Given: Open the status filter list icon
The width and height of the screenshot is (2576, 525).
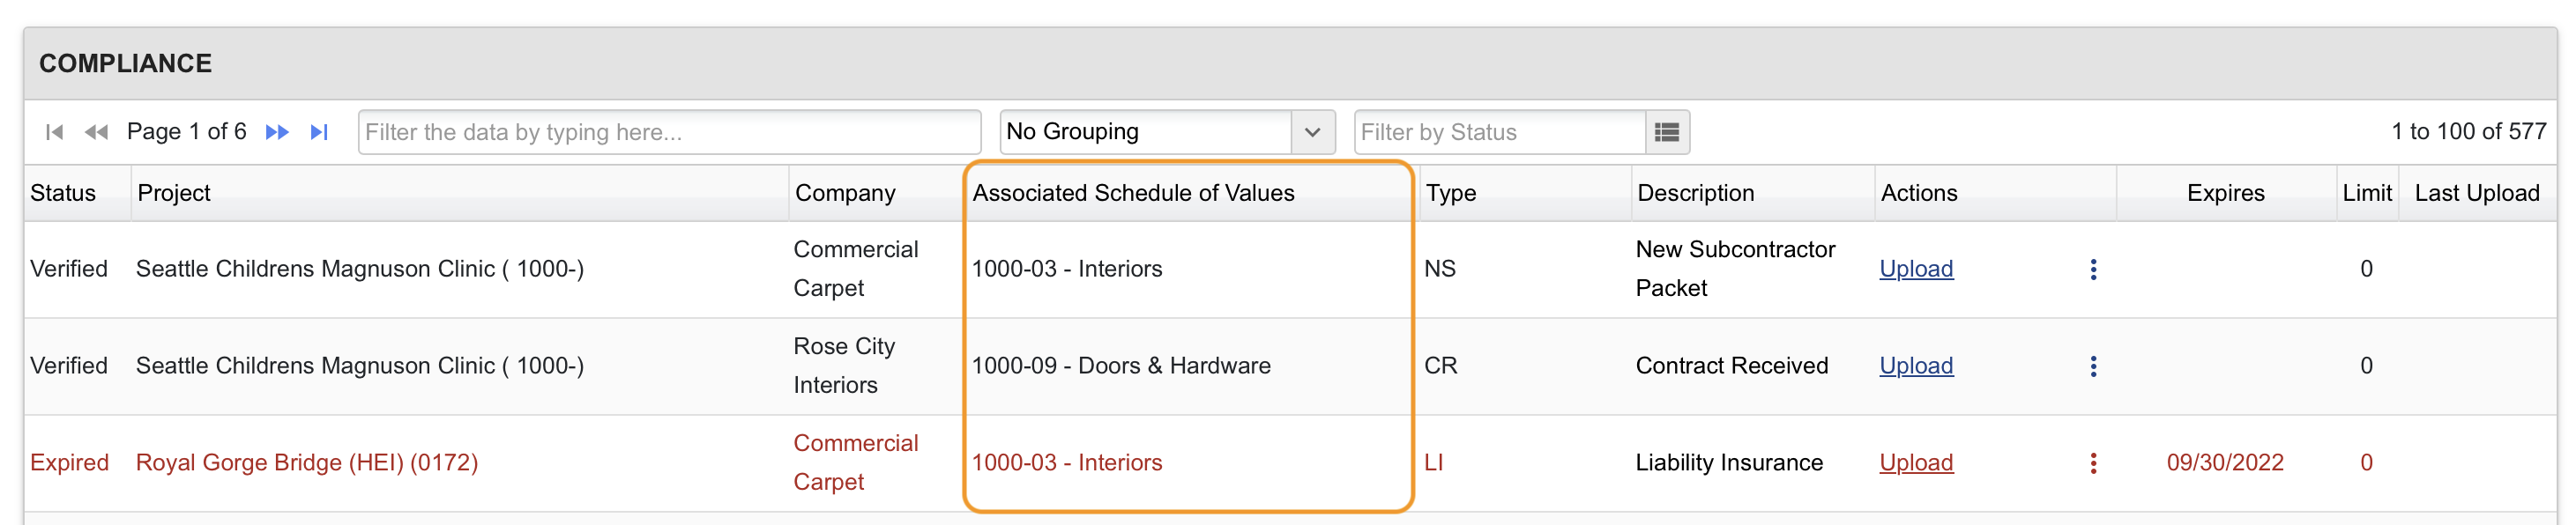Looking at the screenshot, I should point(1667,132).
